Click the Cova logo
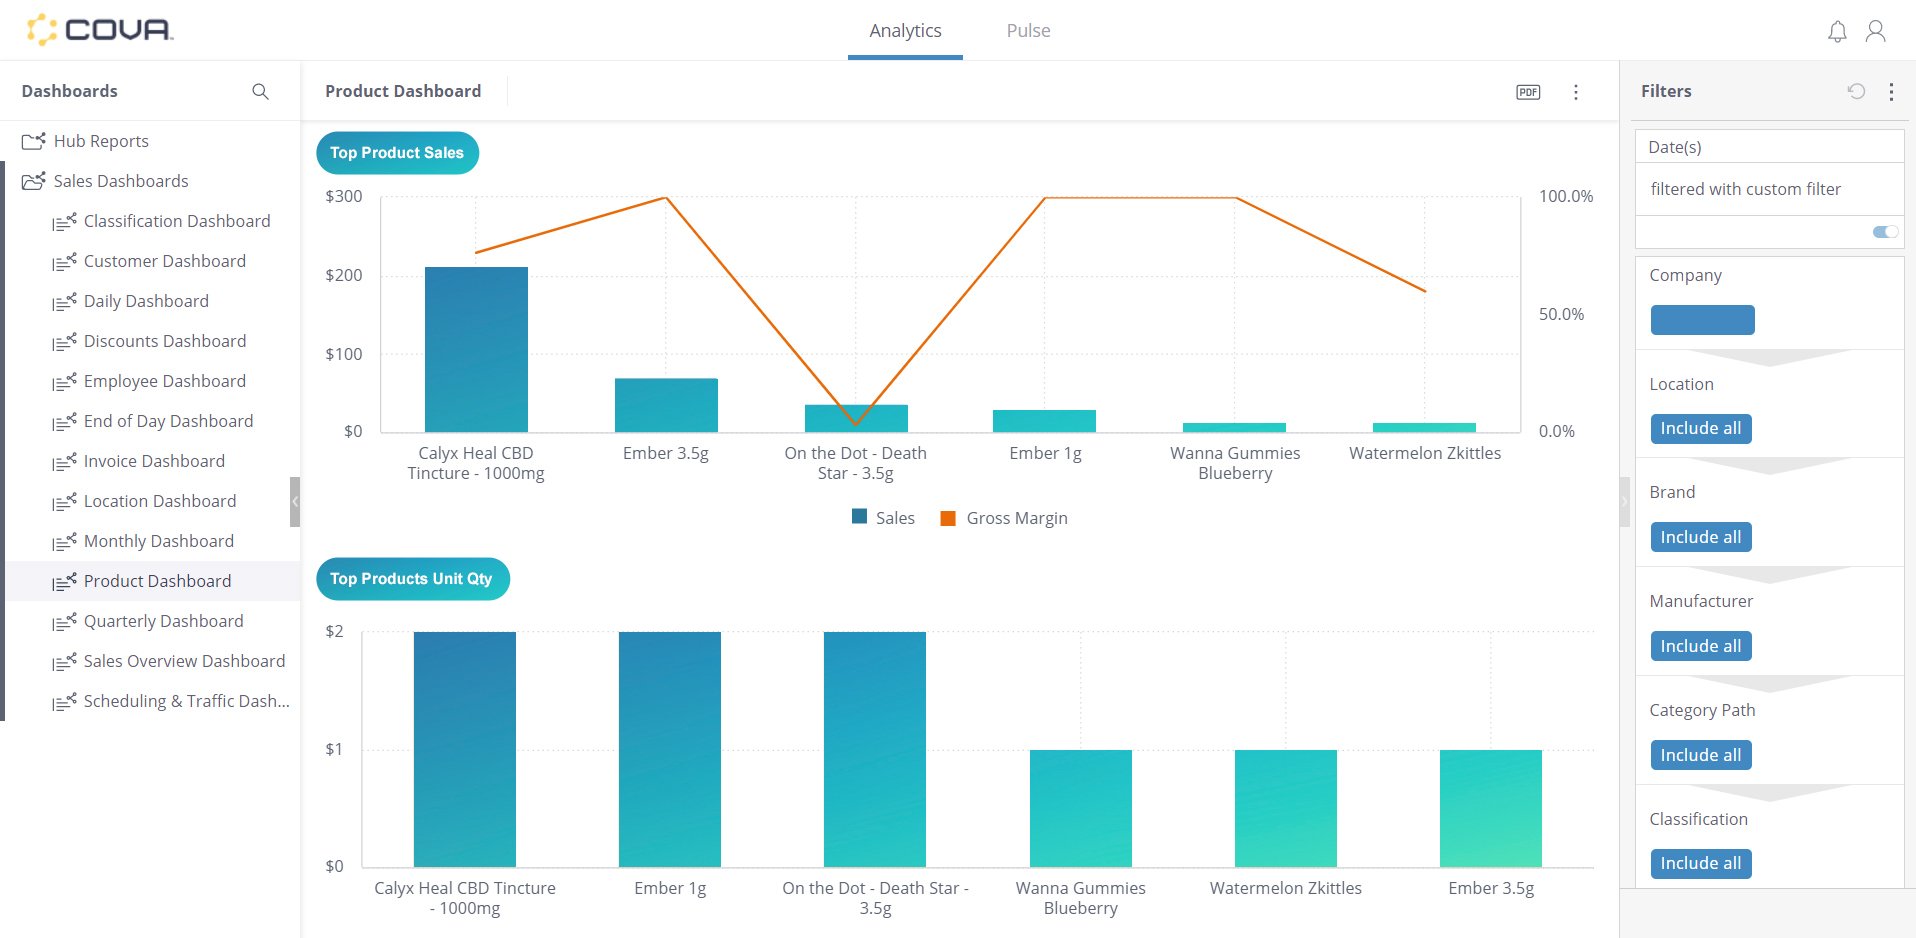The width and height of the screenshot is (1916, 938). (x=100, y=29)
